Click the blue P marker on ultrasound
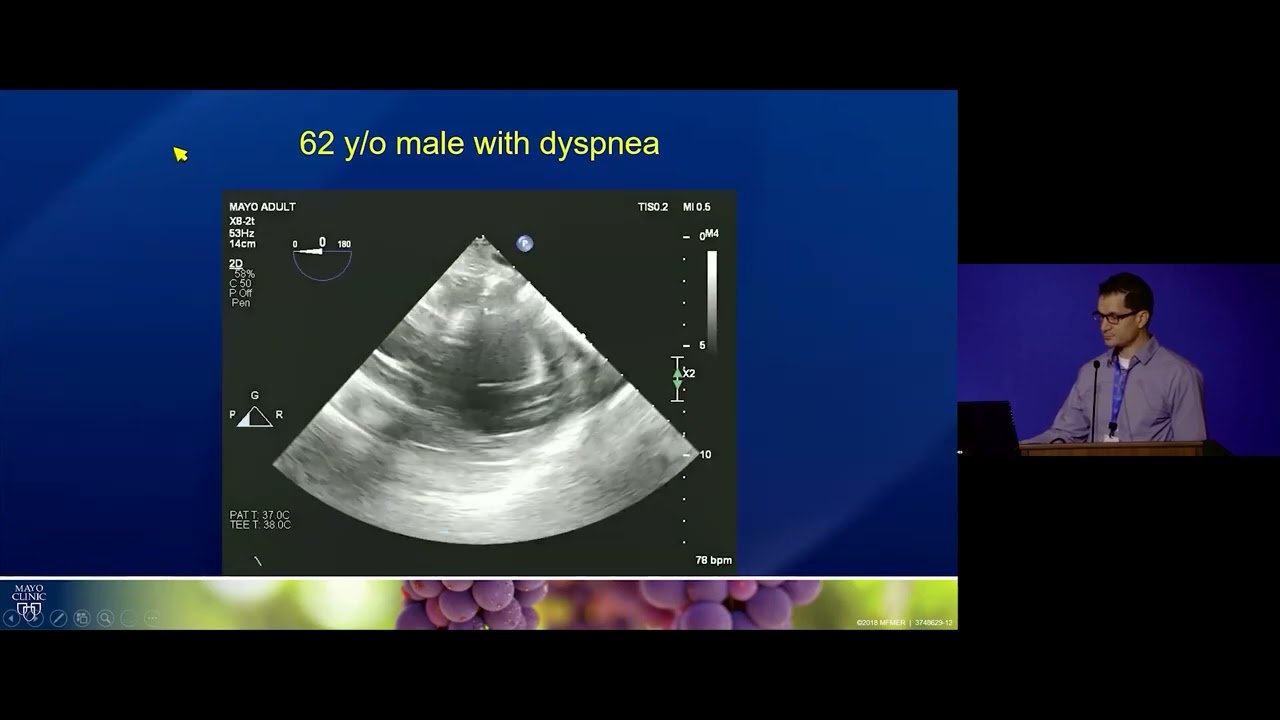The height and width of the screenshot is (720, 1280). click(x=525, y=243)
